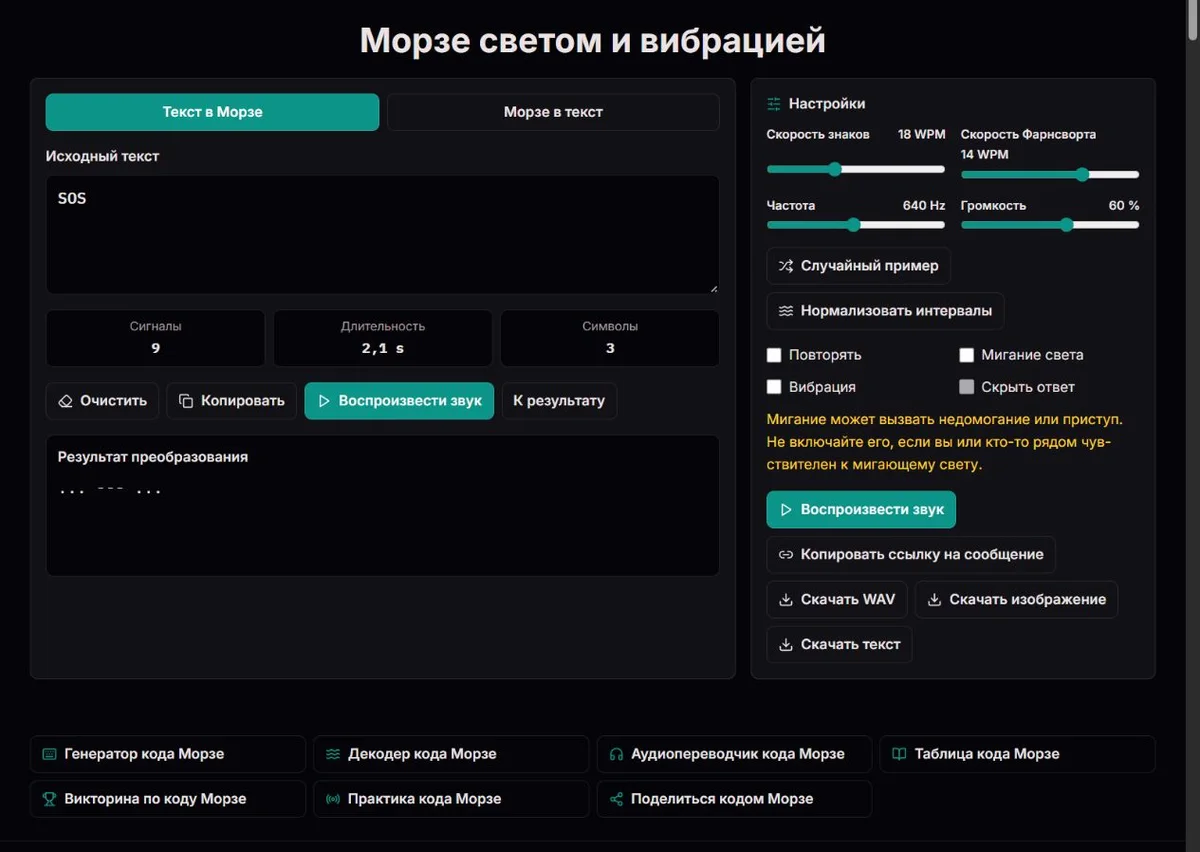
Task: Click the Сигналы value 9
Action: [x=156, y=349]
